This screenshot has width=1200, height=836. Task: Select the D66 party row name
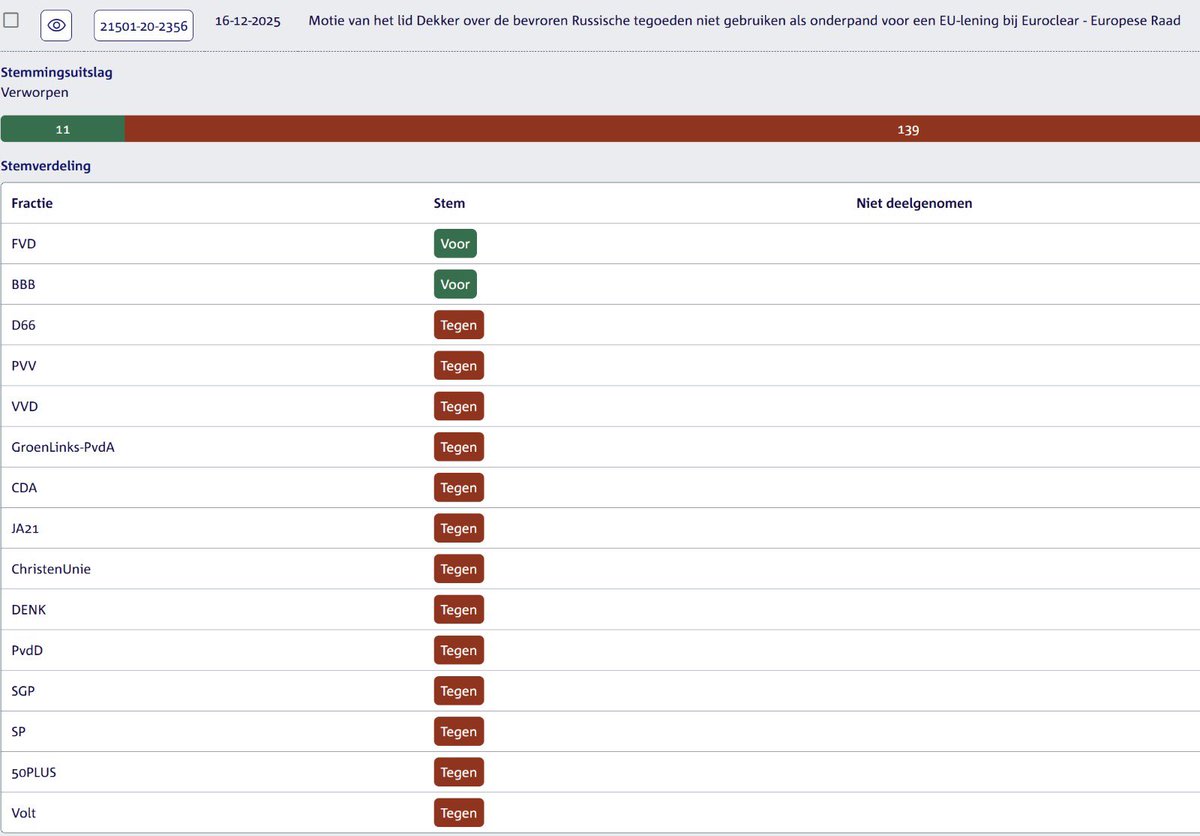tap(24, 325)
